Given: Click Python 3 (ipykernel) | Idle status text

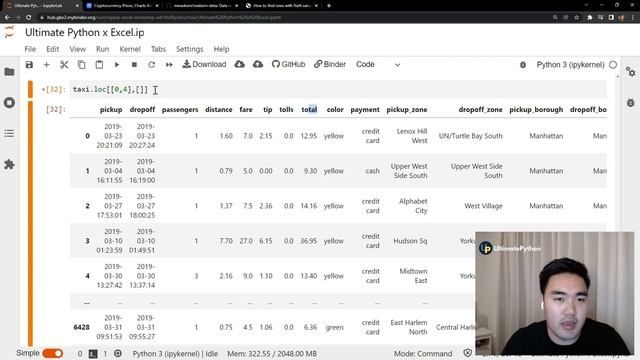Looking at the screenshot, I should pos(175,354).
